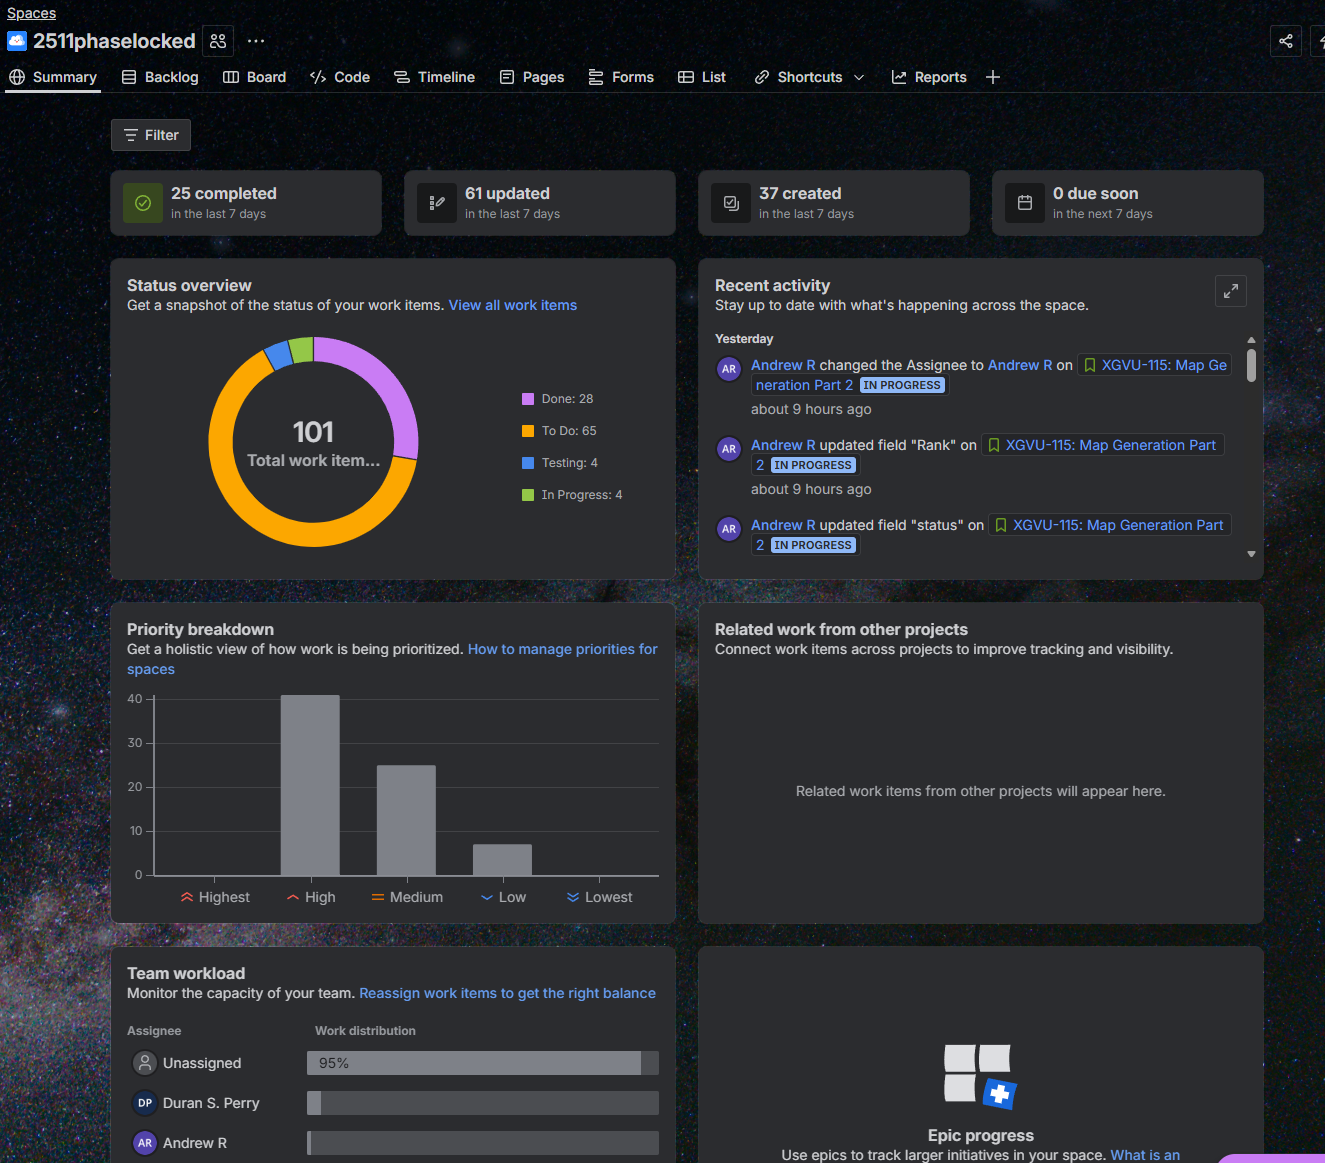Open the Reports tab
Image resolution: width=1325 pixels, height=1163 pixels.
[x=929, y=77]
